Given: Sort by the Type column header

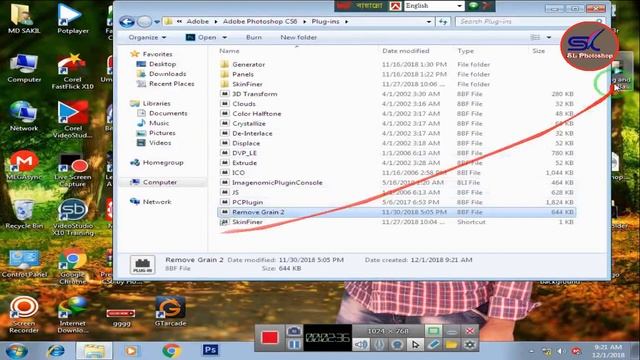Looking at the screenshot, I should coord(466,51).
